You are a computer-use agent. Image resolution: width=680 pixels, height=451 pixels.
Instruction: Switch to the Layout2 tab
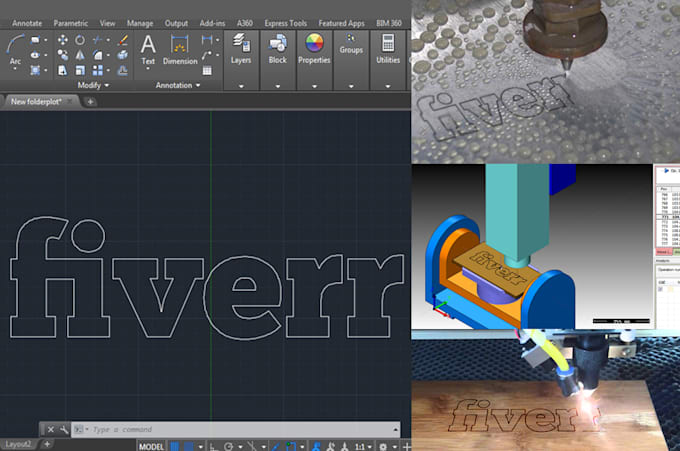[18, 444]
